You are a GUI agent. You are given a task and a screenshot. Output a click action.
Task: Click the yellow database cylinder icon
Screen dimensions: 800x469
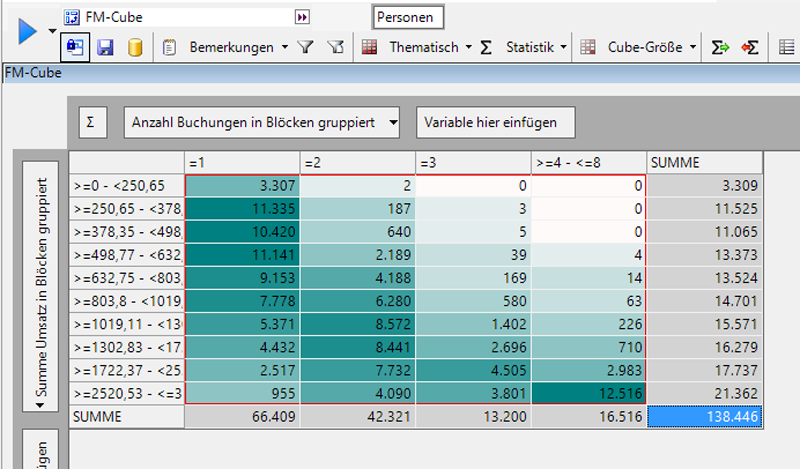(134, 47)
